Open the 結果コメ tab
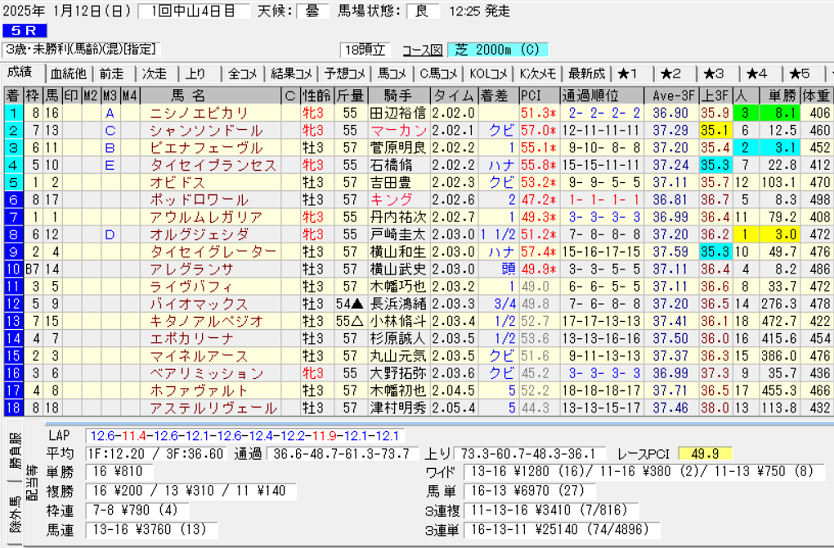This screenshot has width=834, height=548. 292,73
